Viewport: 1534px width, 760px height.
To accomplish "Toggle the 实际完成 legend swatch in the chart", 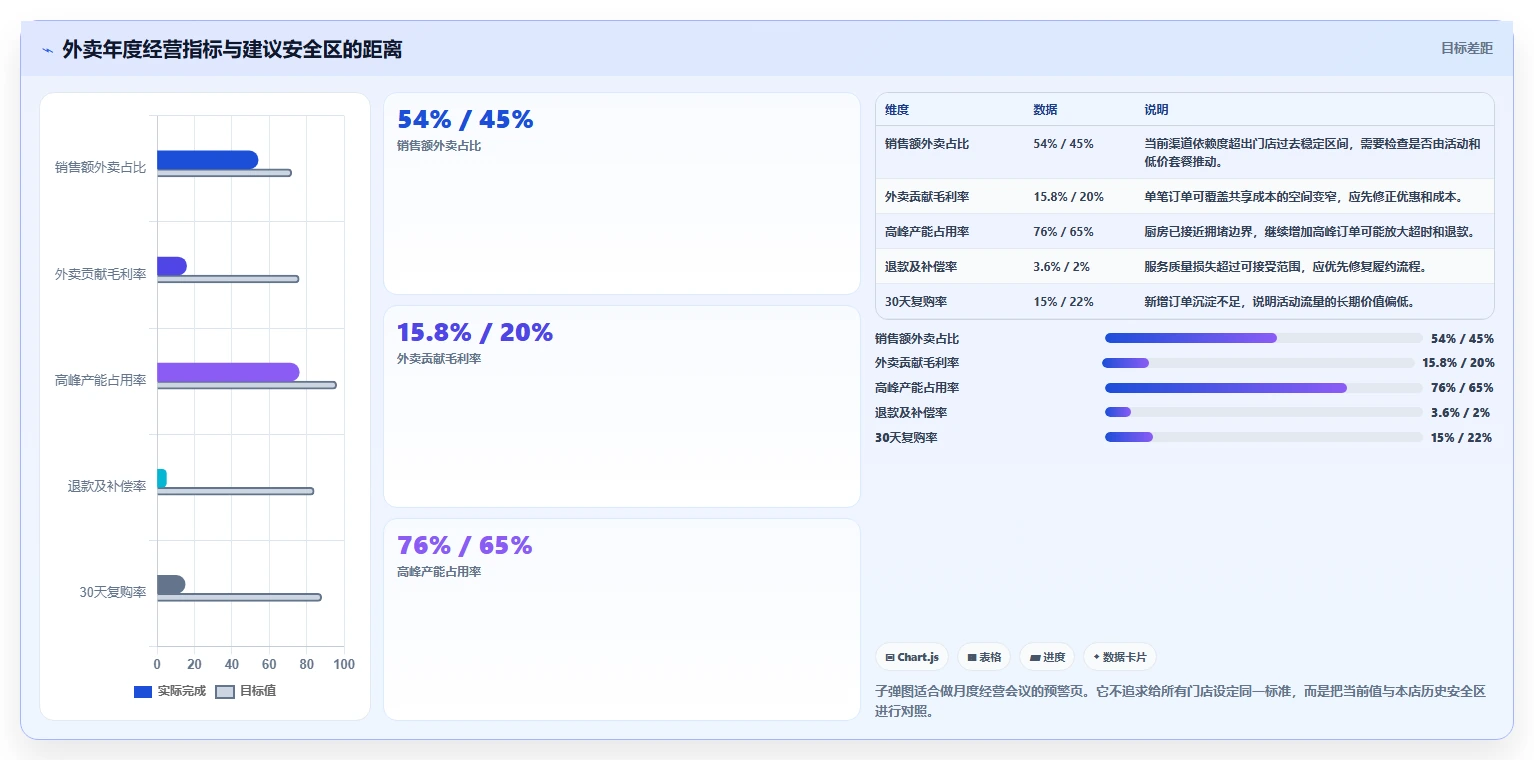I will (x=143, y=691).
